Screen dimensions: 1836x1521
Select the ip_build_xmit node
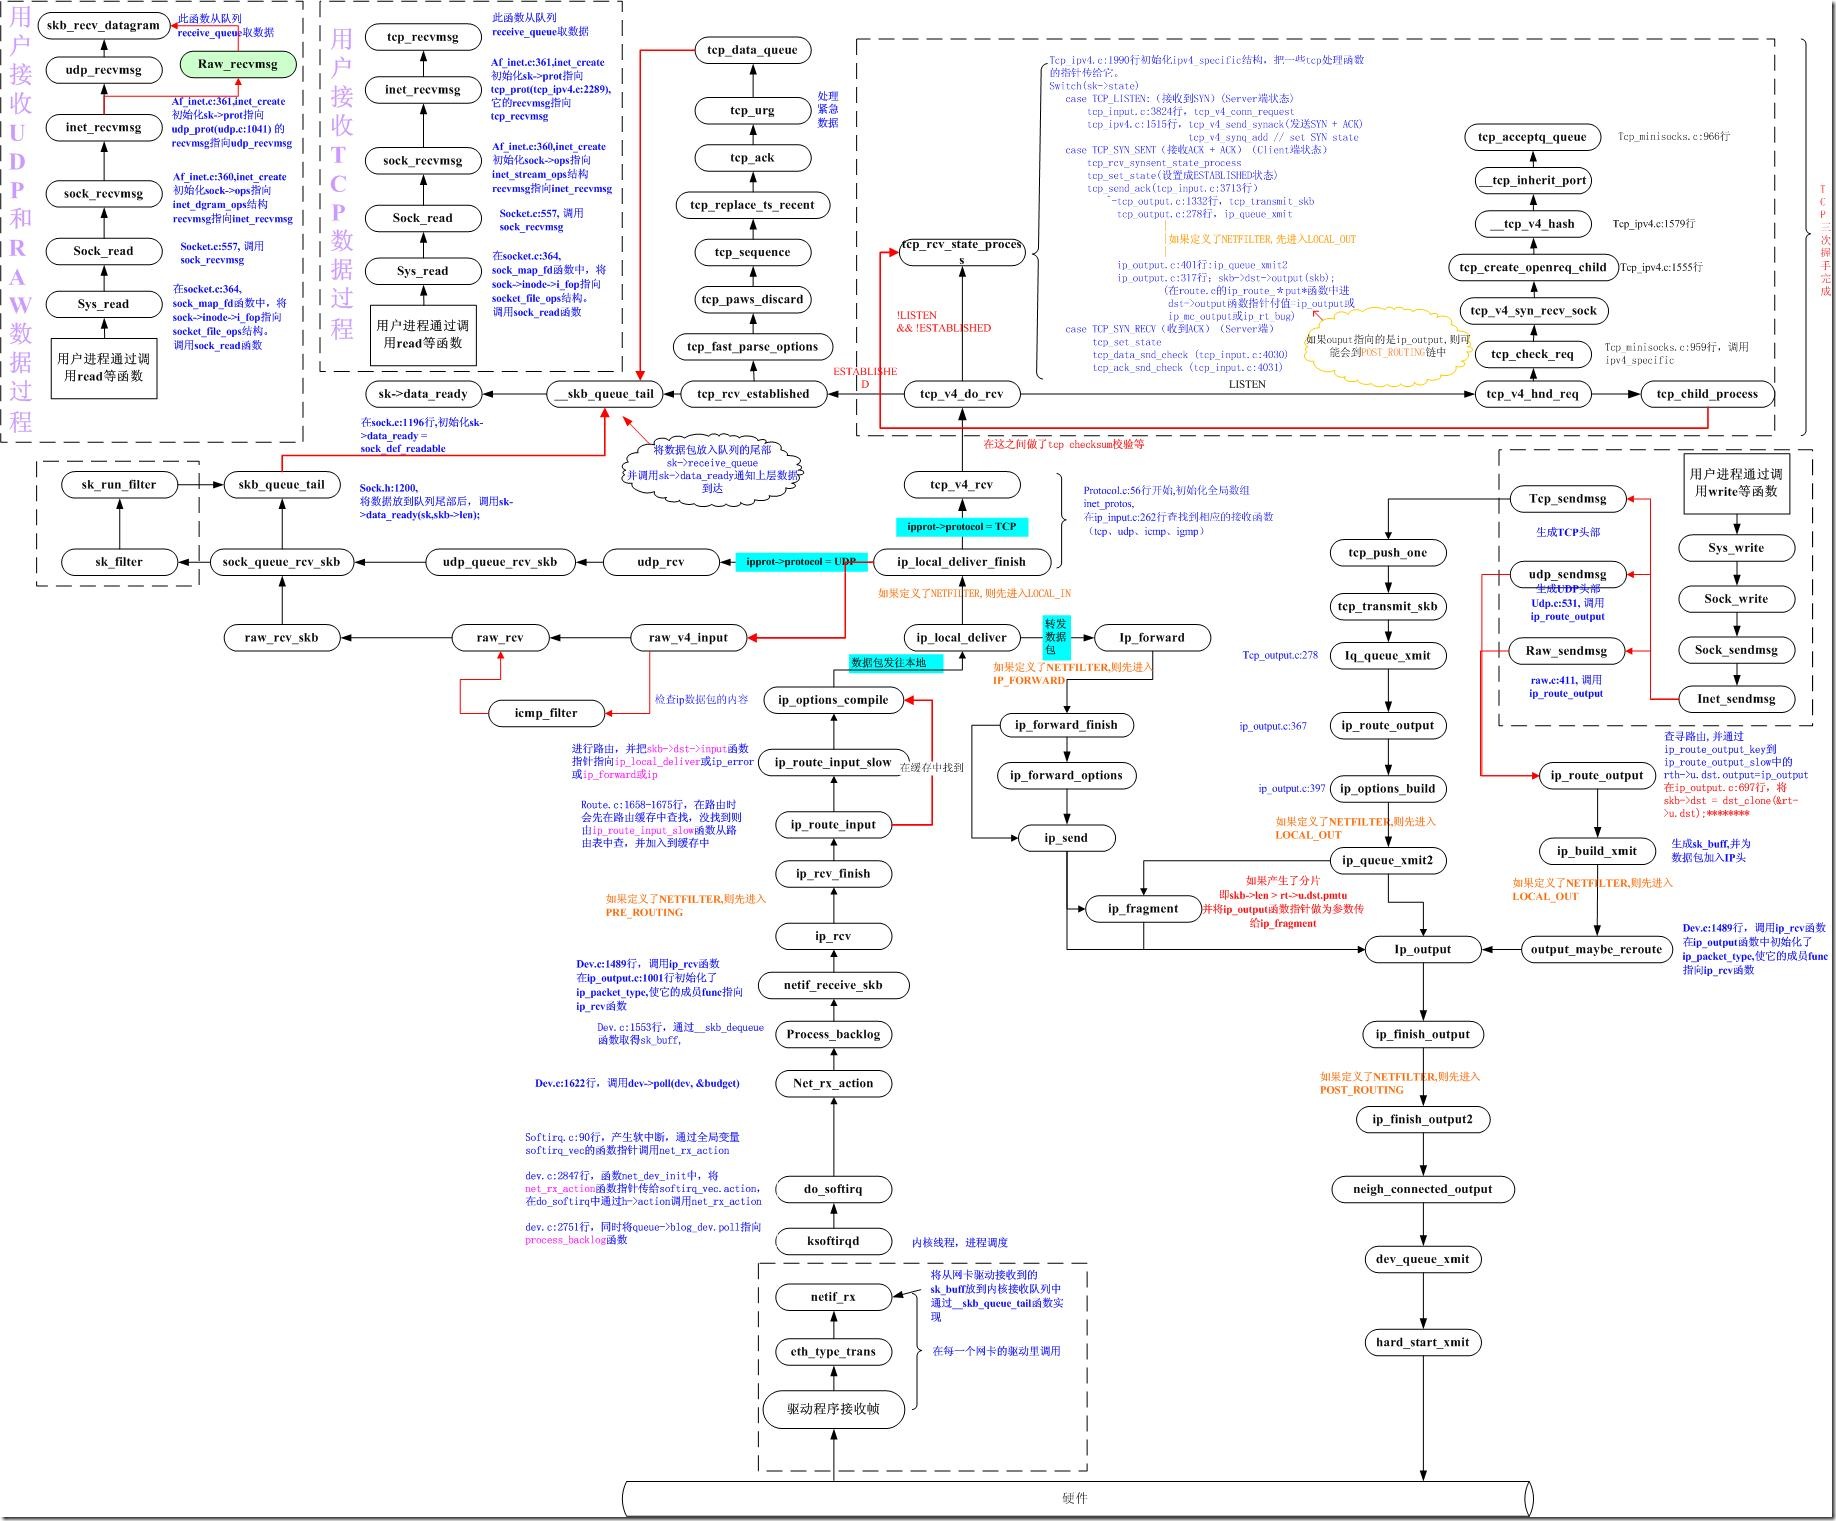tap(1596, 851)
